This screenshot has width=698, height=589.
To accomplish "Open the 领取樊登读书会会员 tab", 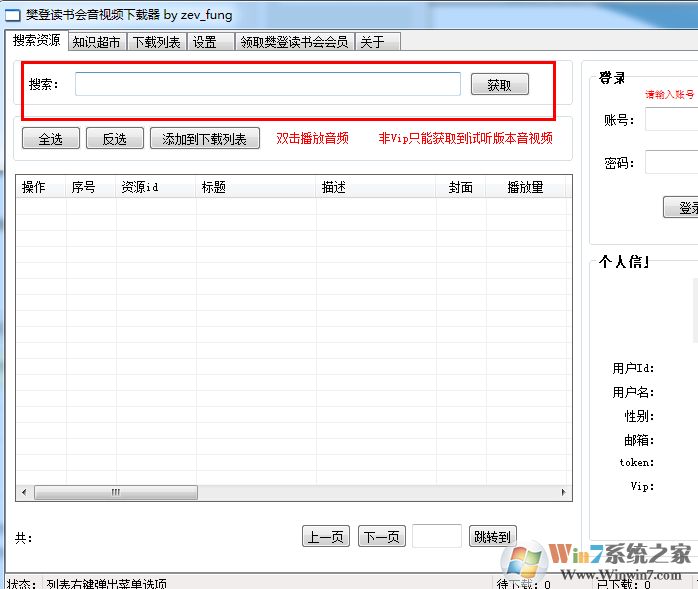I will coord(294,42).
